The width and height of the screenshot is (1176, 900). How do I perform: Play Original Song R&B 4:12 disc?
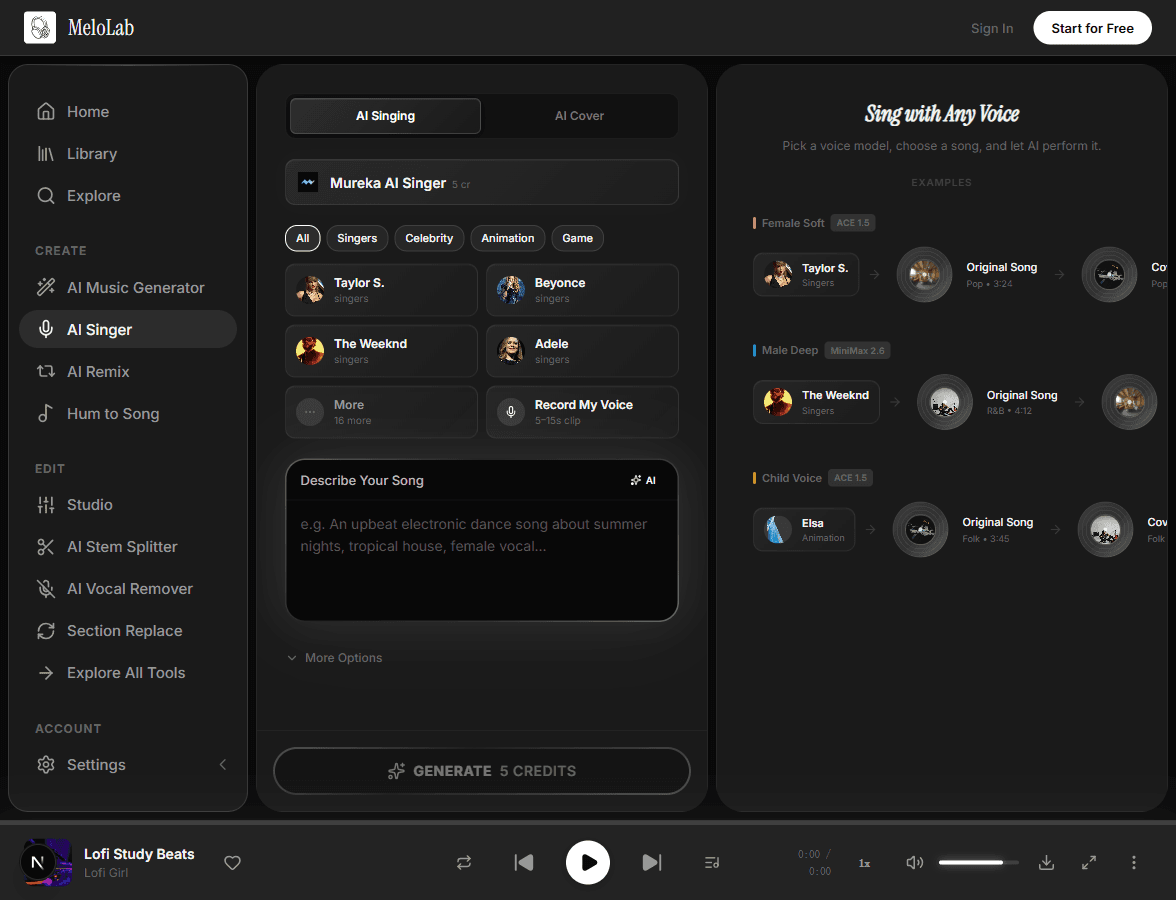(x=944, y=402)
